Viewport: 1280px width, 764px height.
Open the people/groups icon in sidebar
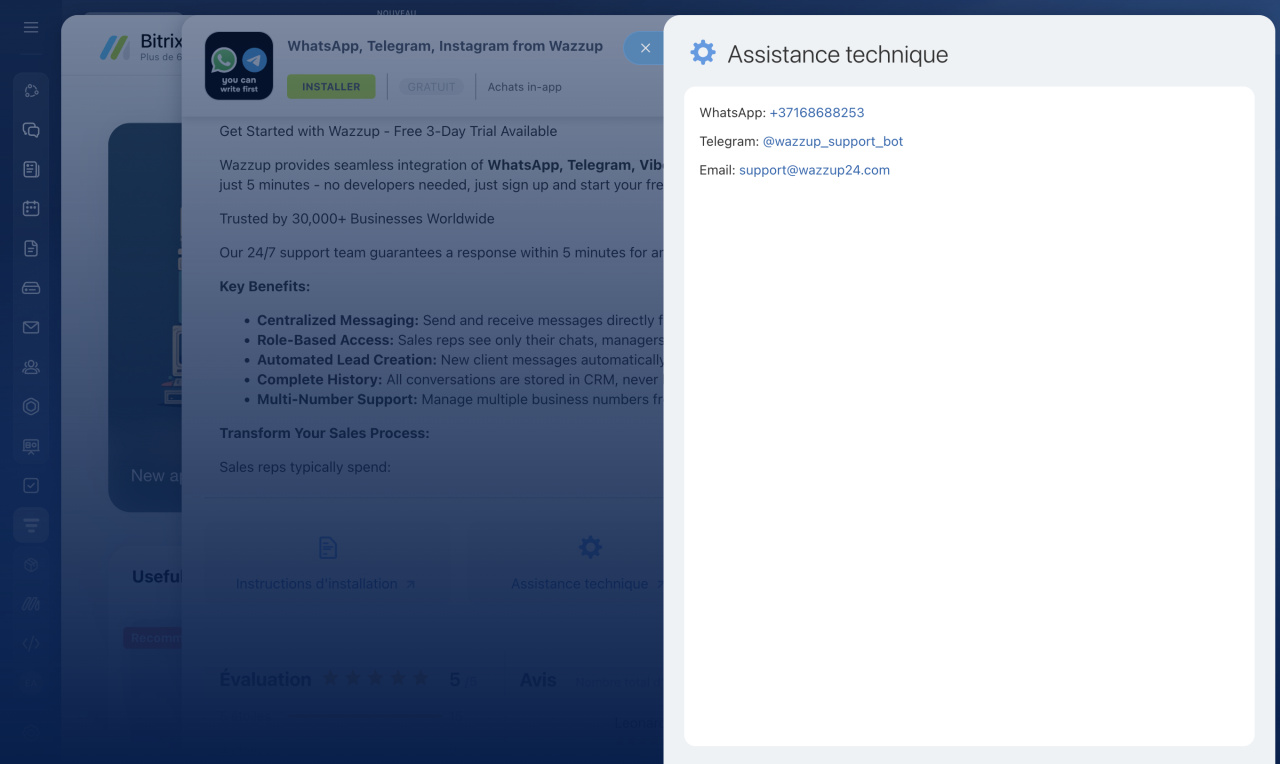(31, 367)
